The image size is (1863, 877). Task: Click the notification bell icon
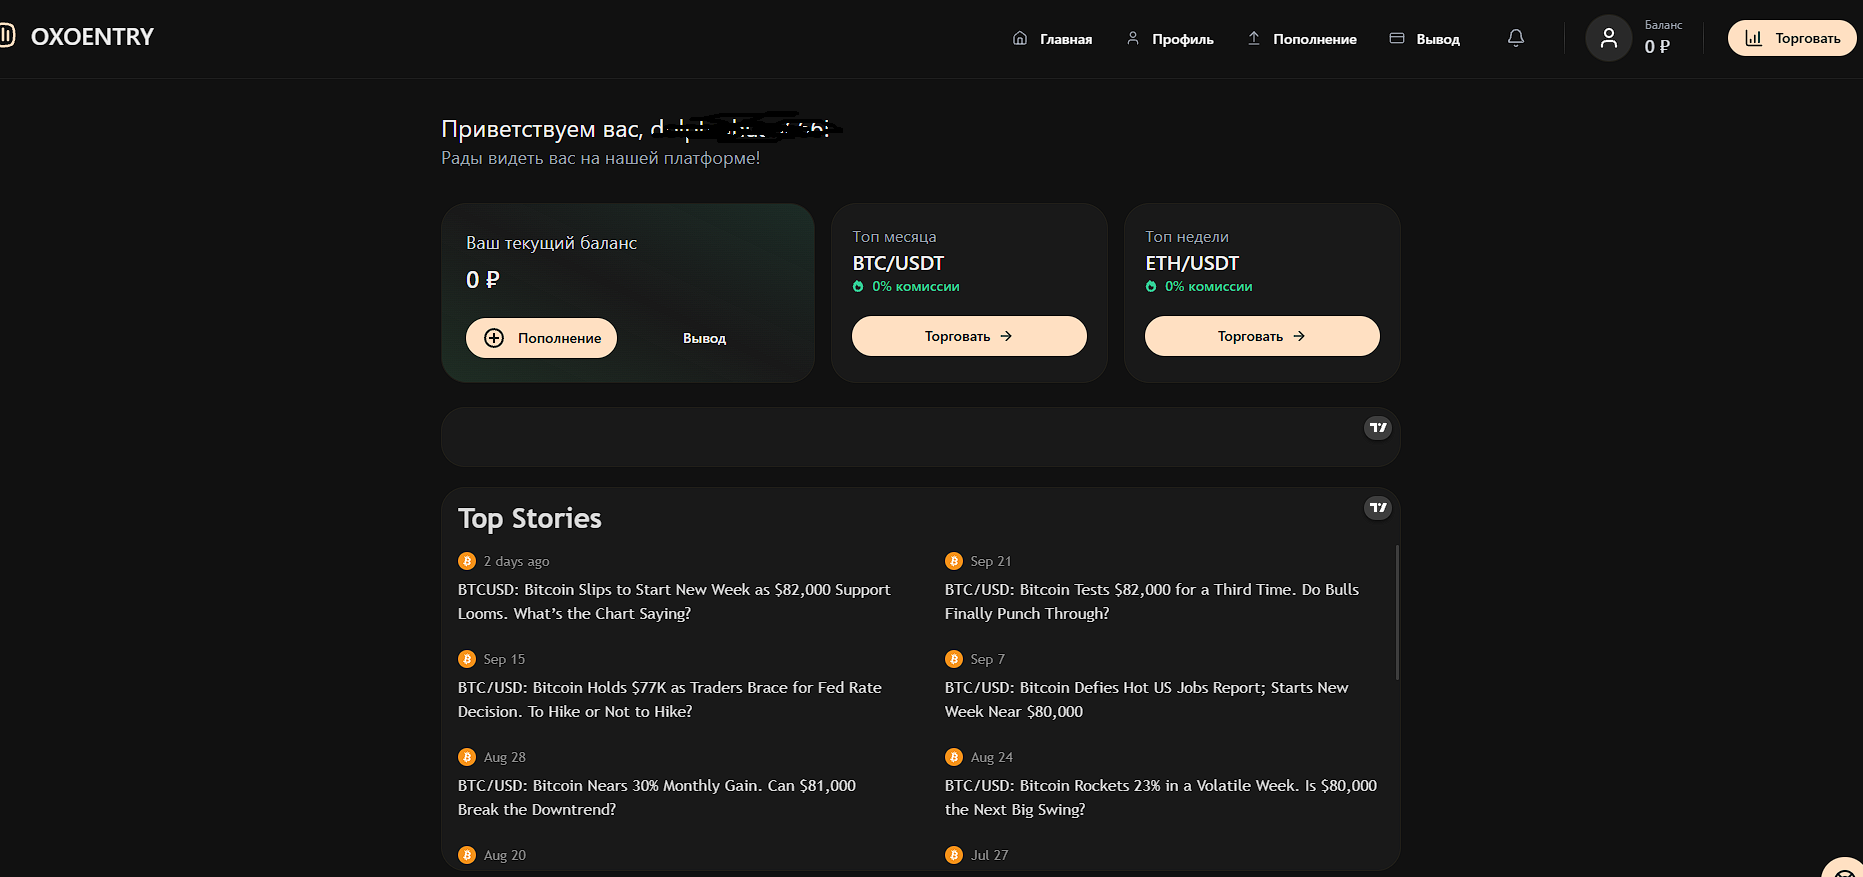click(x=1516, y=38)
